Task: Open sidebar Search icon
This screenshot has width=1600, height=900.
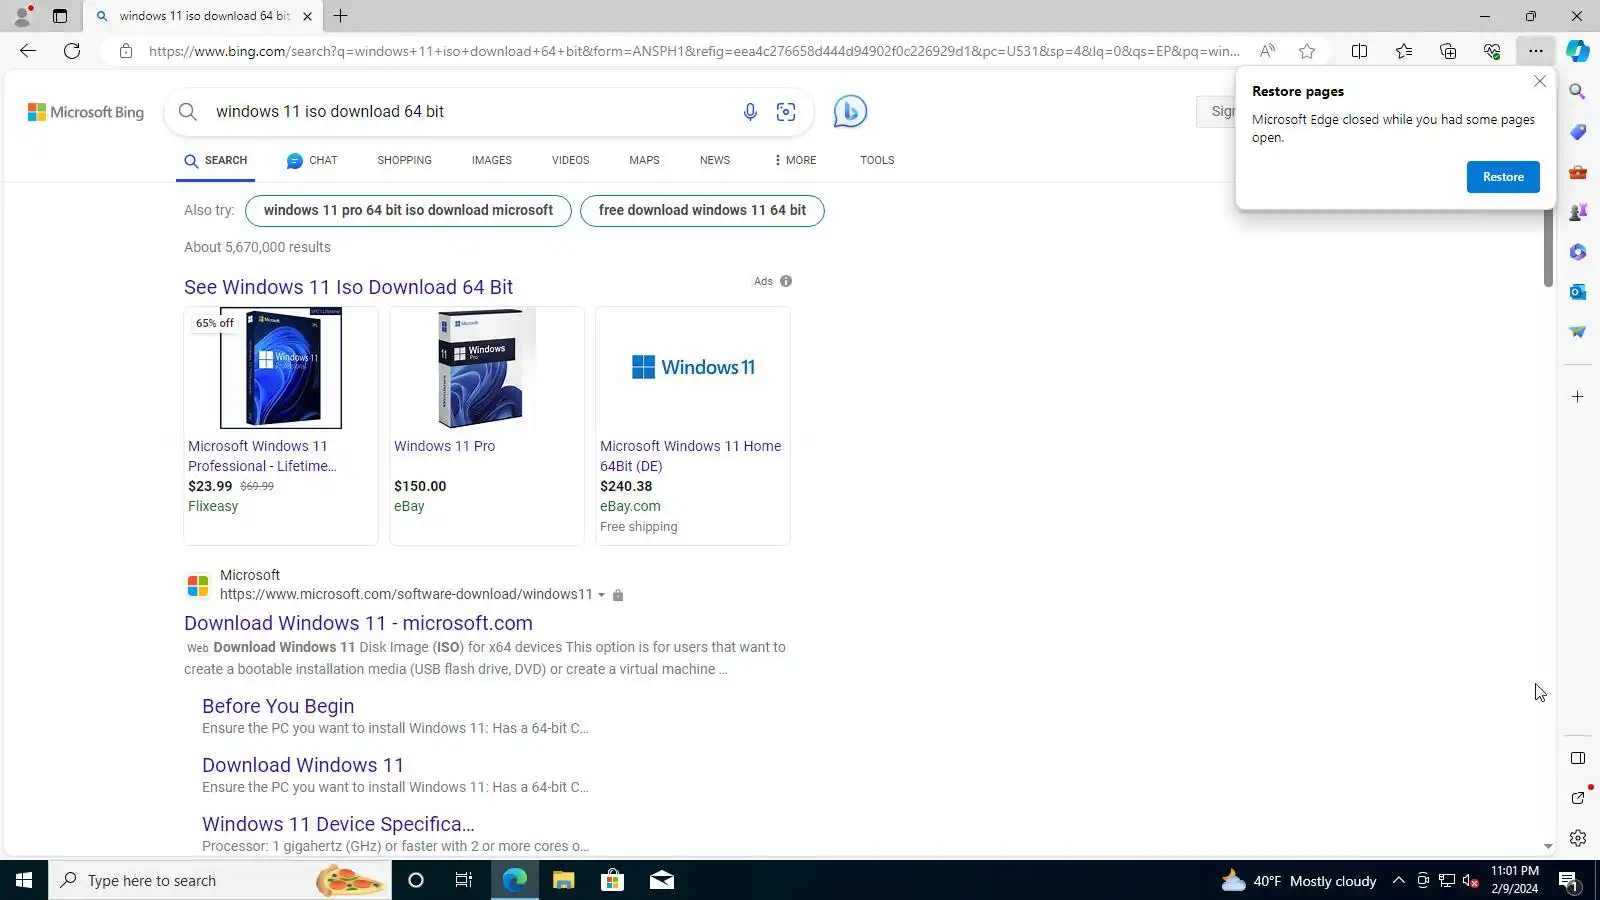Action: point(1577,92)
